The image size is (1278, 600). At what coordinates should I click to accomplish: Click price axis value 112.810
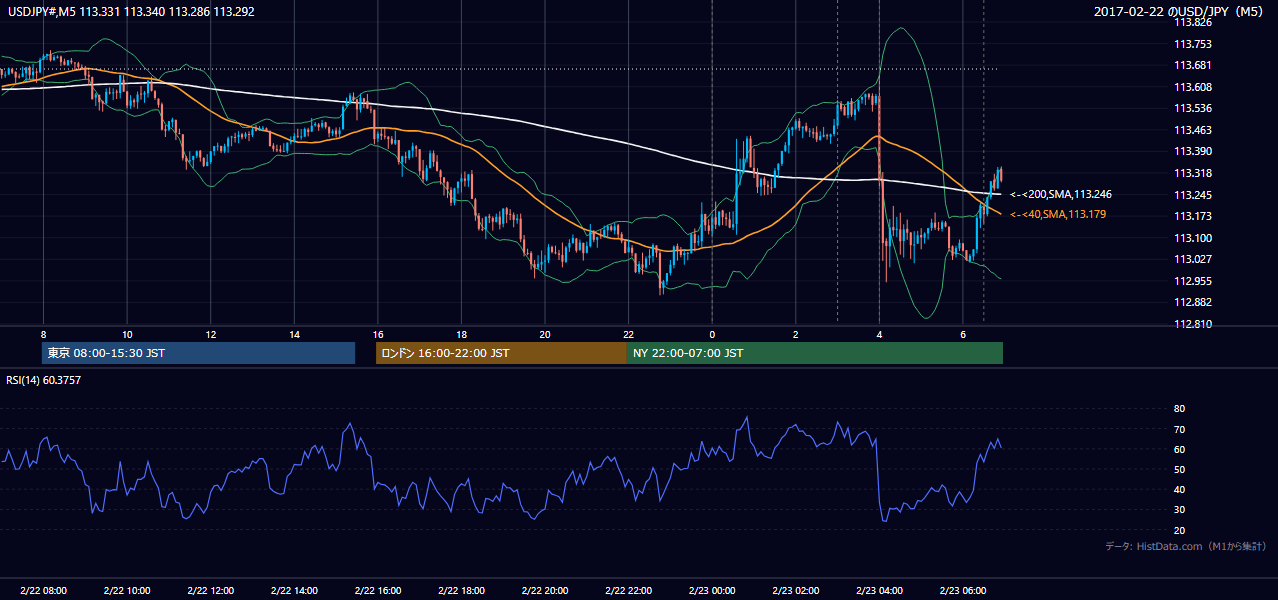(1194, 324)
